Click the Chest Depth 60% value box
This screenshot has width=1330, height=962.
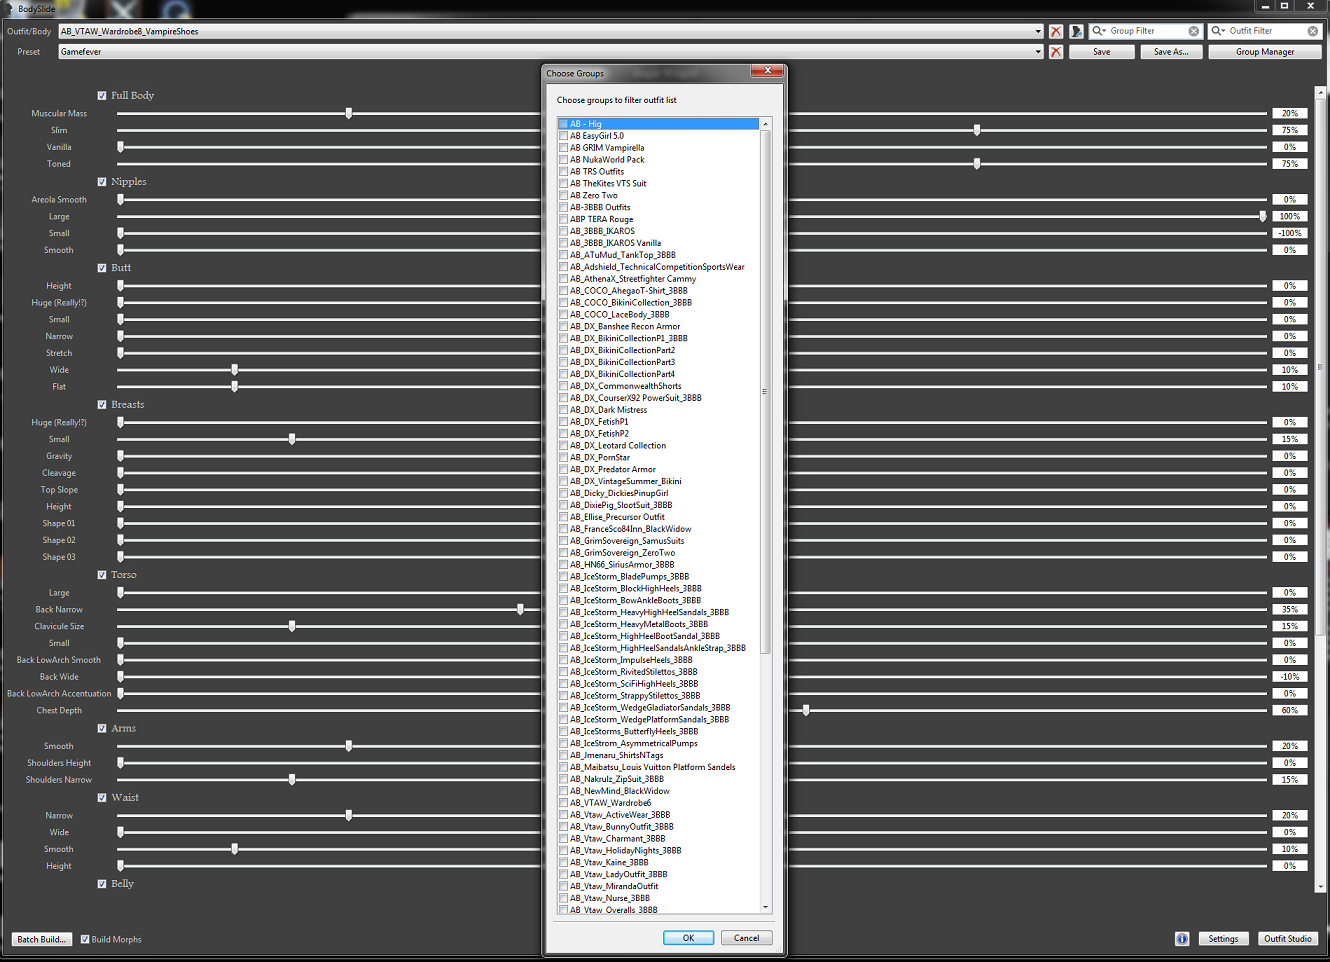1290,710
